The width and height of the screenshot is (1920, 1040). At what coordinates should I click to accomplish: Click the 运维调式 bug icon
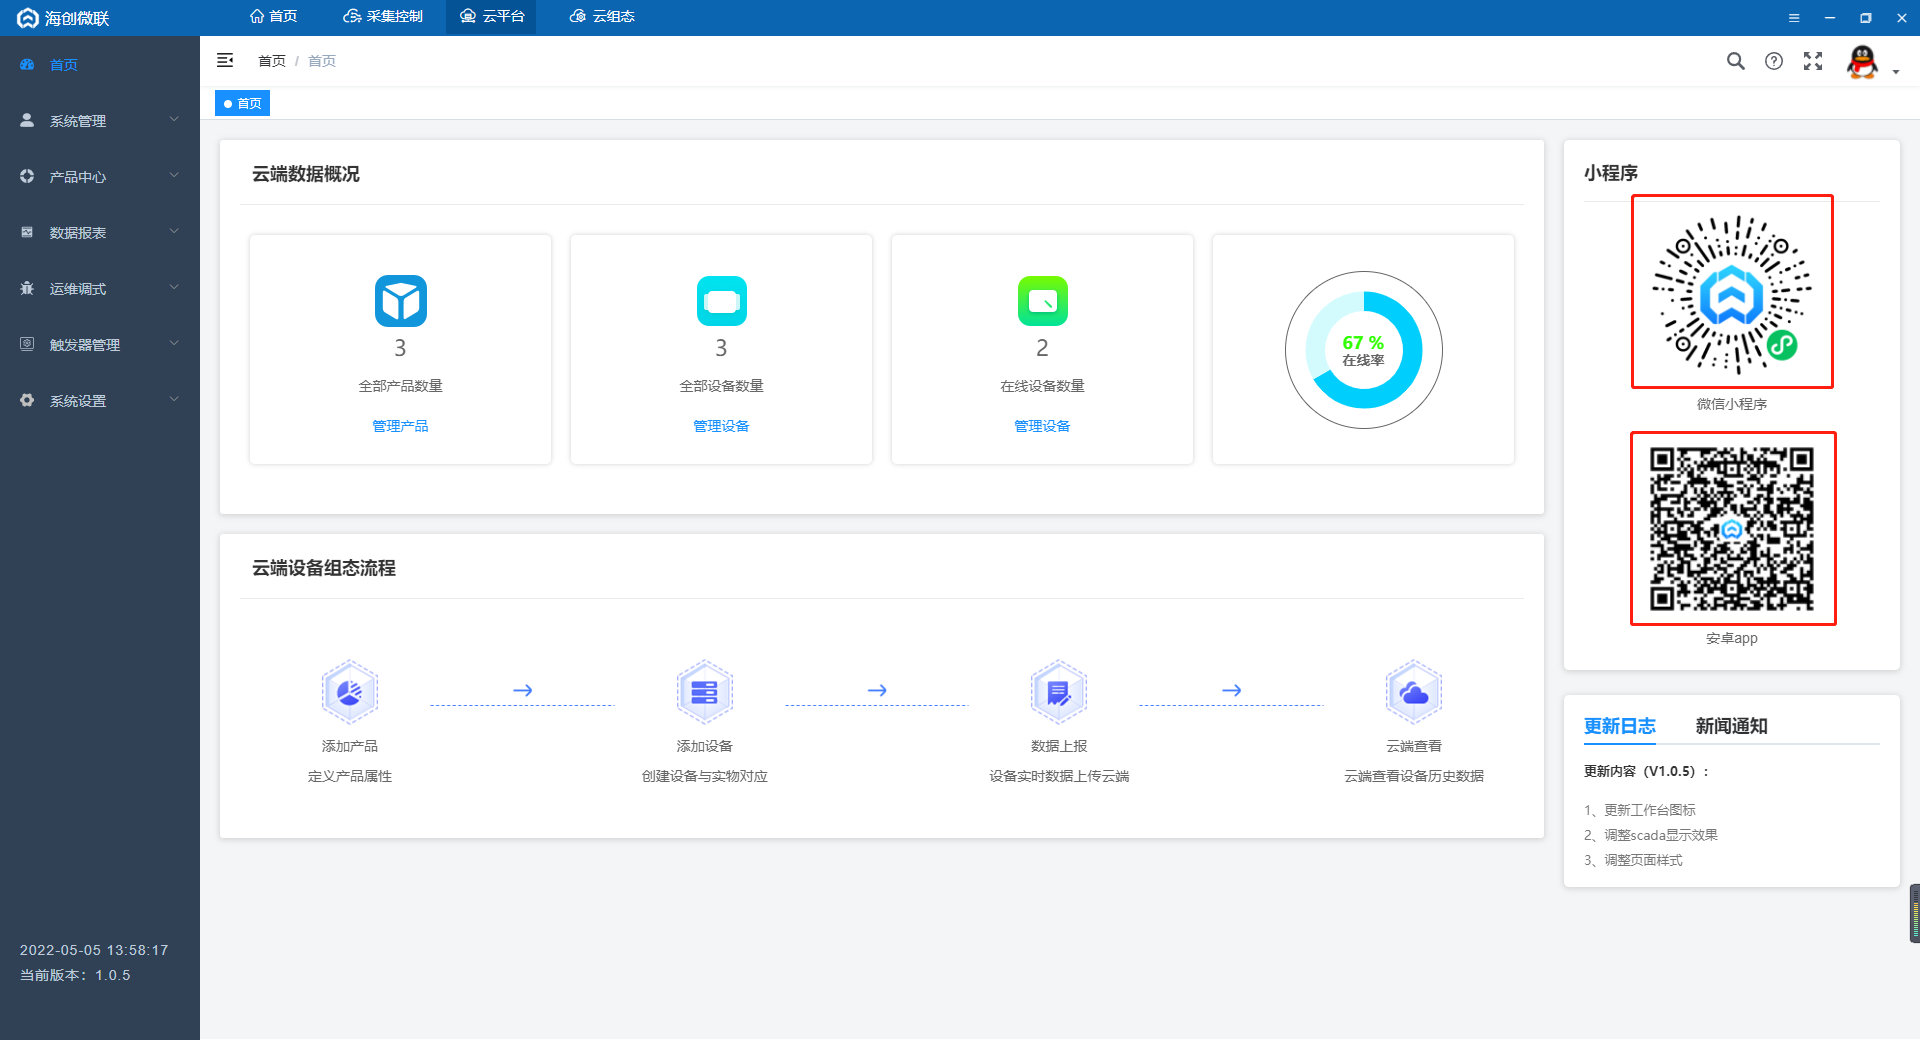(27, 288)
